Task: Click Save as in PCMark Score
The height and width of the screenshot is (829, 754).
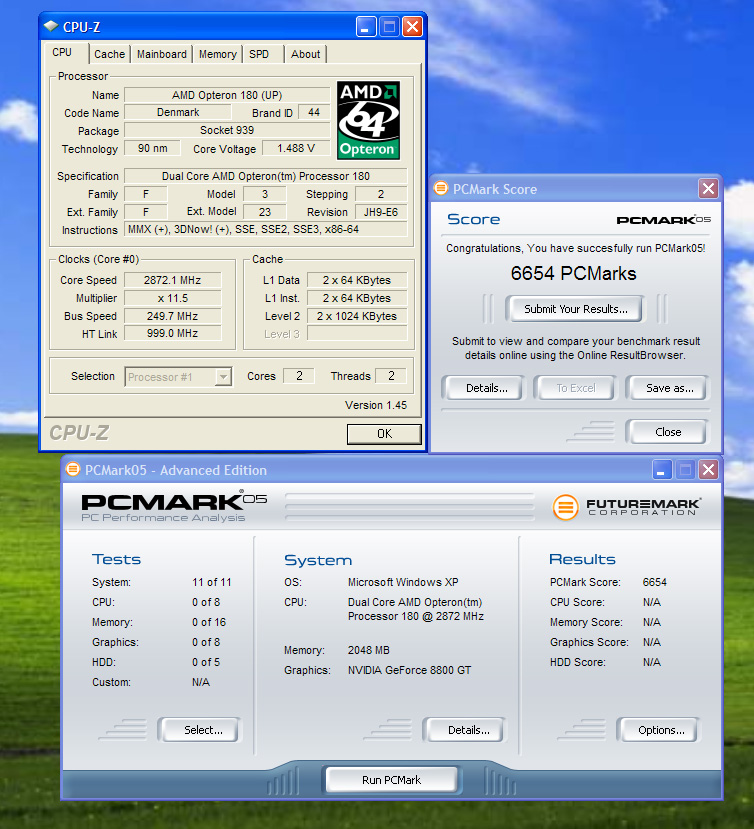Action: [669, 388]
